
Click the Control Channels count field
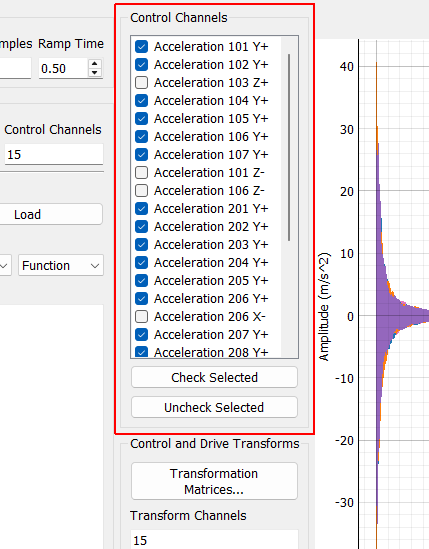click(54, 154)
